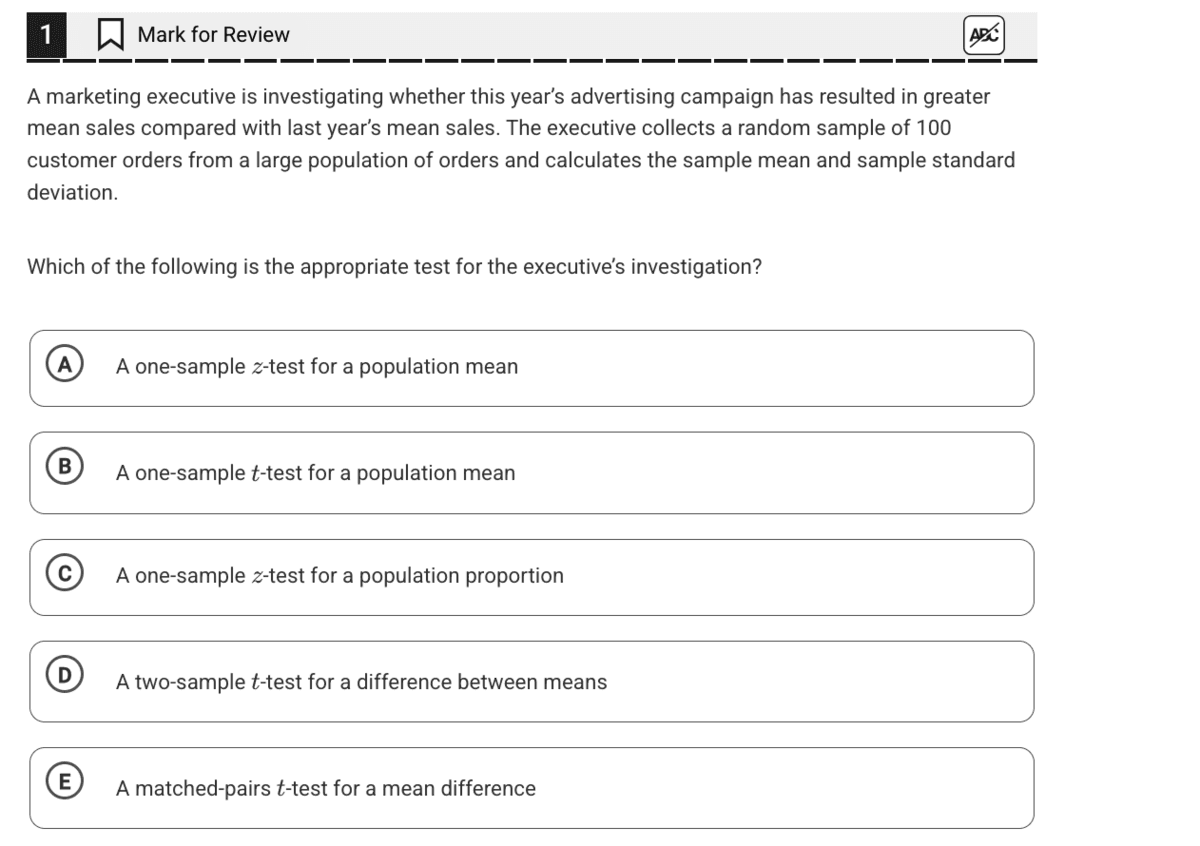Screen dimensions: 1200x846
Task: Choose answer text matched-pairs t-test for mean difference
Action: (x=326, y=789)
